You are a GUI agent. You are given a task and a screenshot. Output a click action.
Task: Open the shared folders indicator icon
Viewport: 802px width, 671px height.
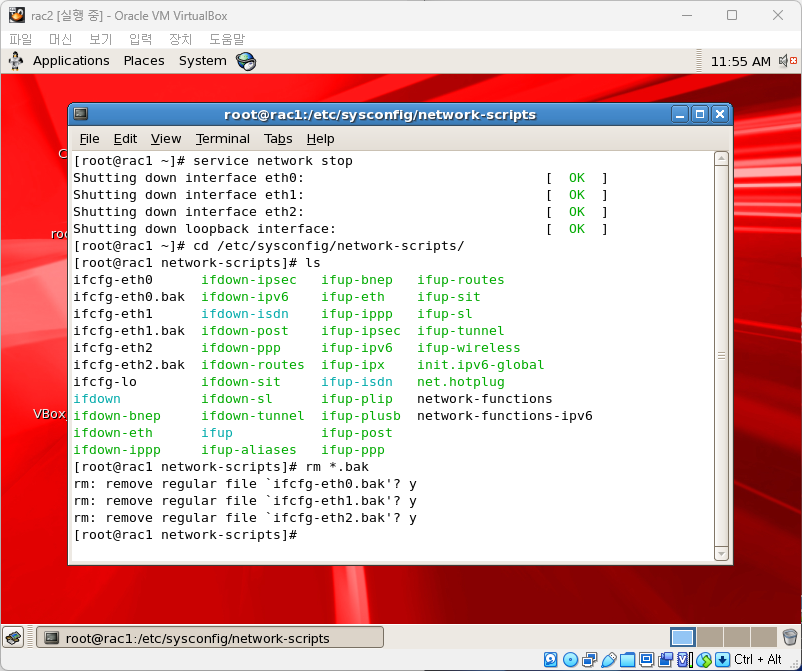pyautogui.click(x=628, y=660)
